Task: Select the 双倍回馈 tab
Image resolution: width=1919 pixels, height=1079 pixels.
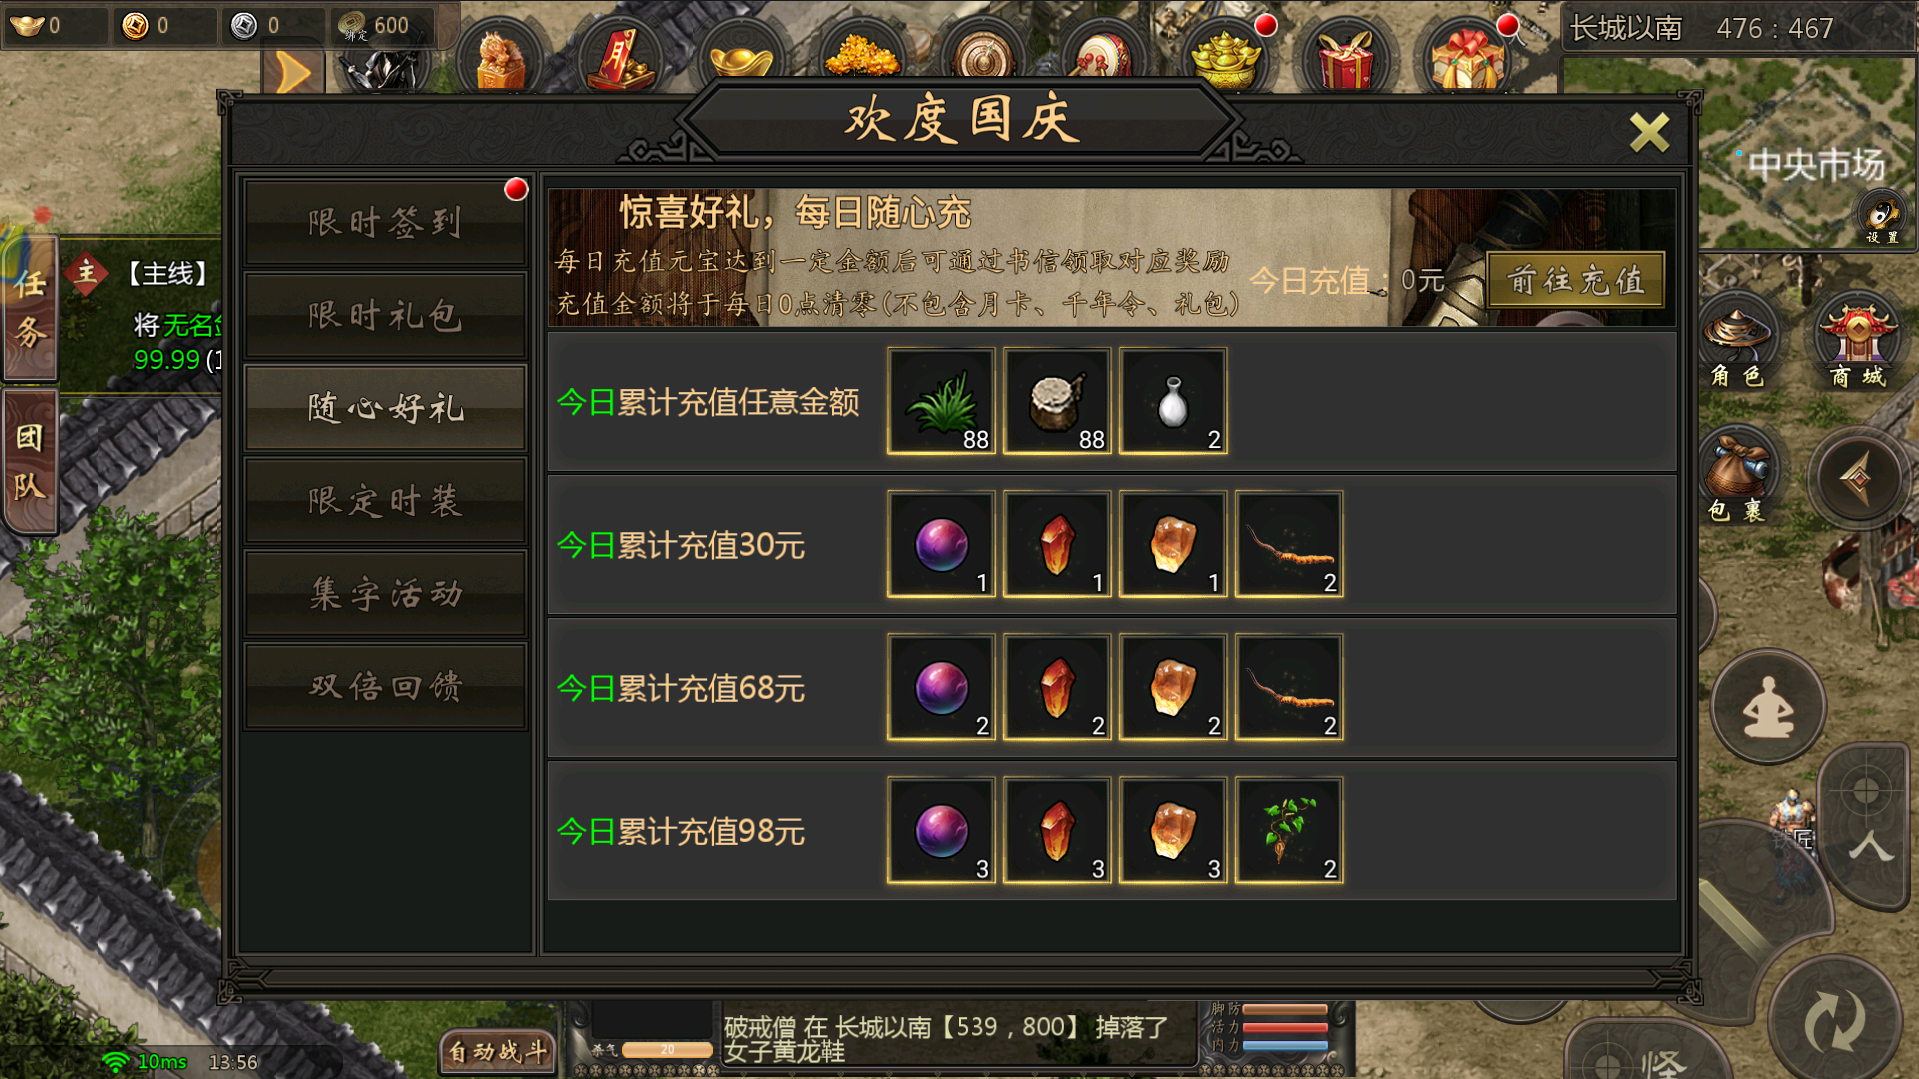Action: click(x=385, y=687)
